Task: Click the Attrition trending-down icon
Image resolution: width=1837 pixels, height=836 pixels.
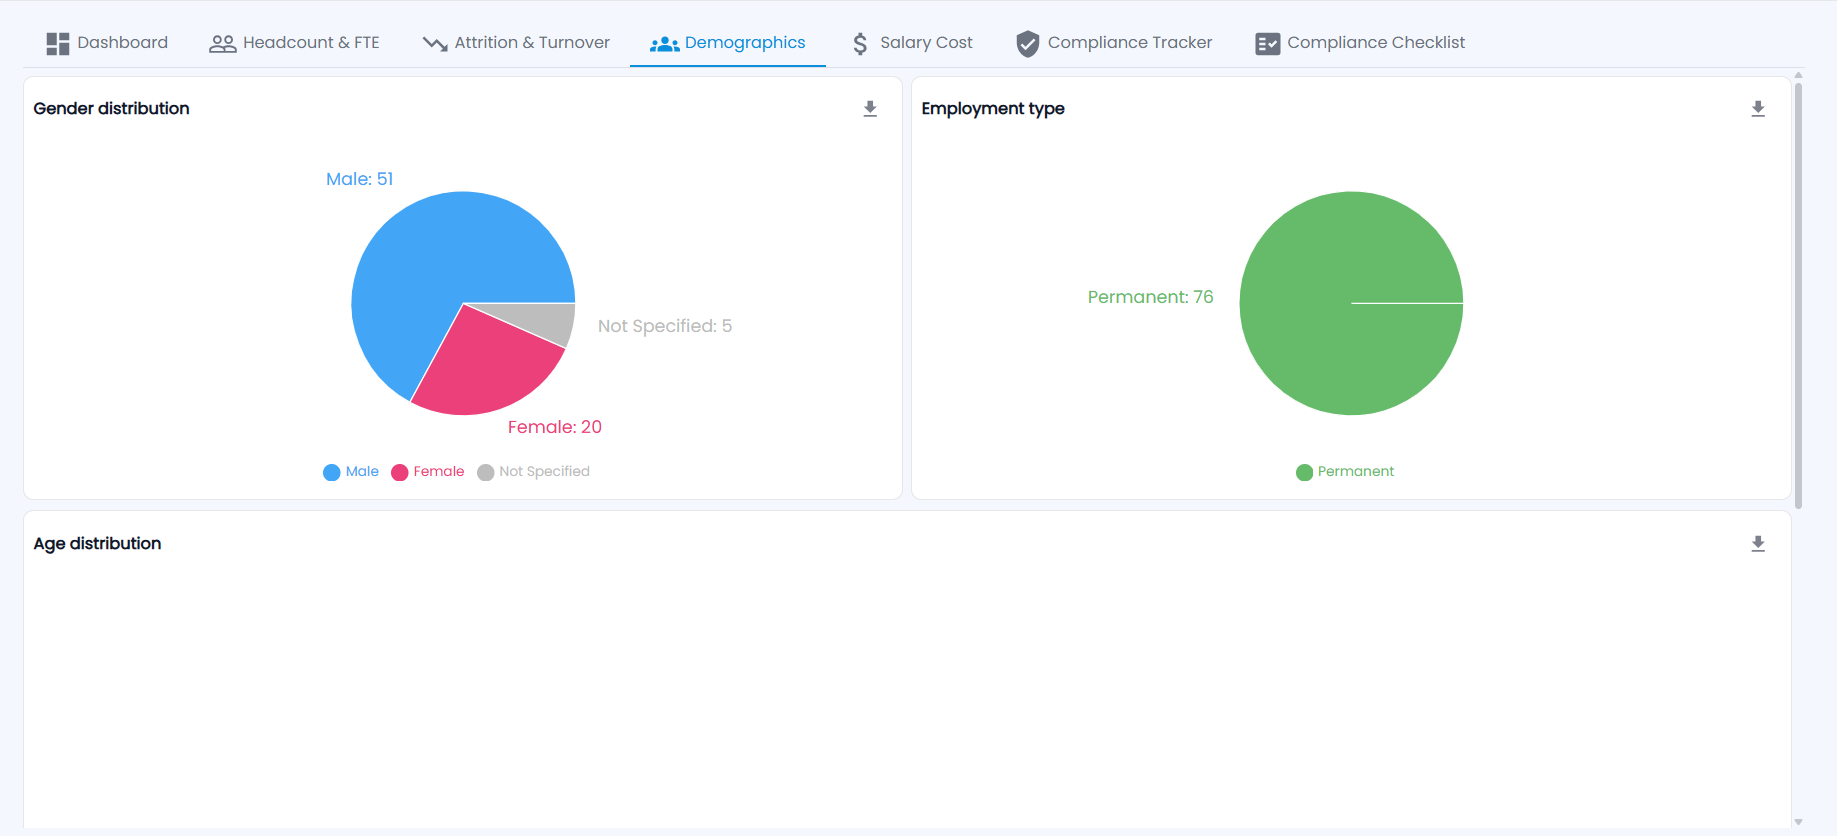Action: tap(435, 43)
